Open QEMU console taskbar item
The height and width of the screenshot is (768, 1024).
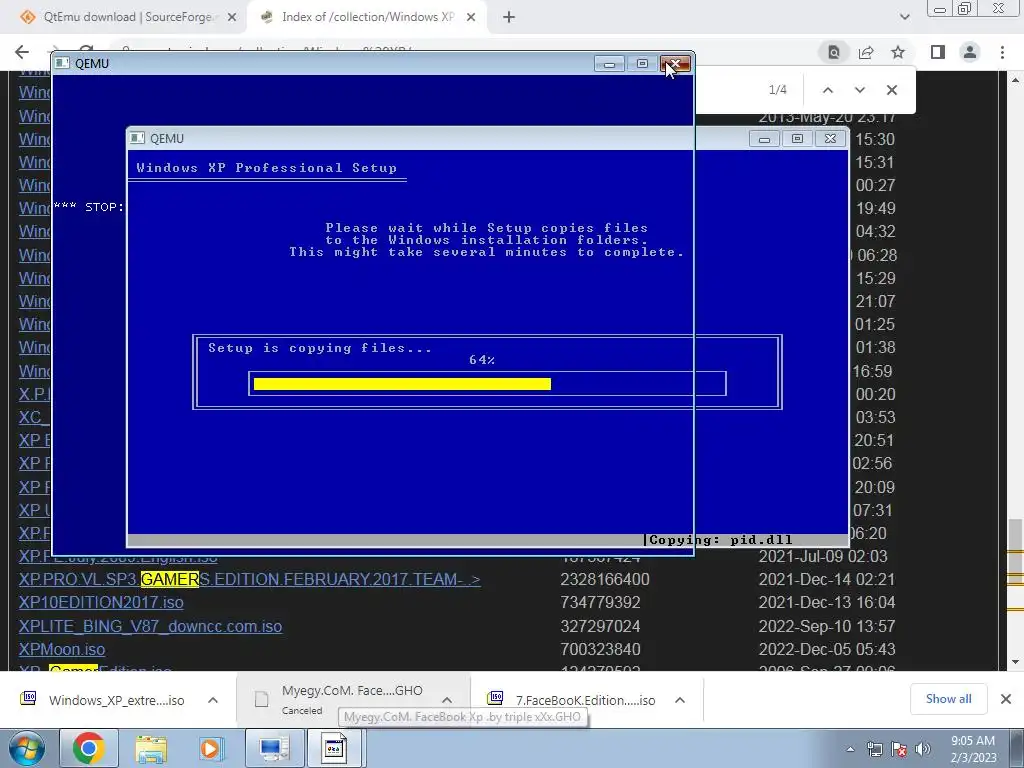click(x=334, y=748)
